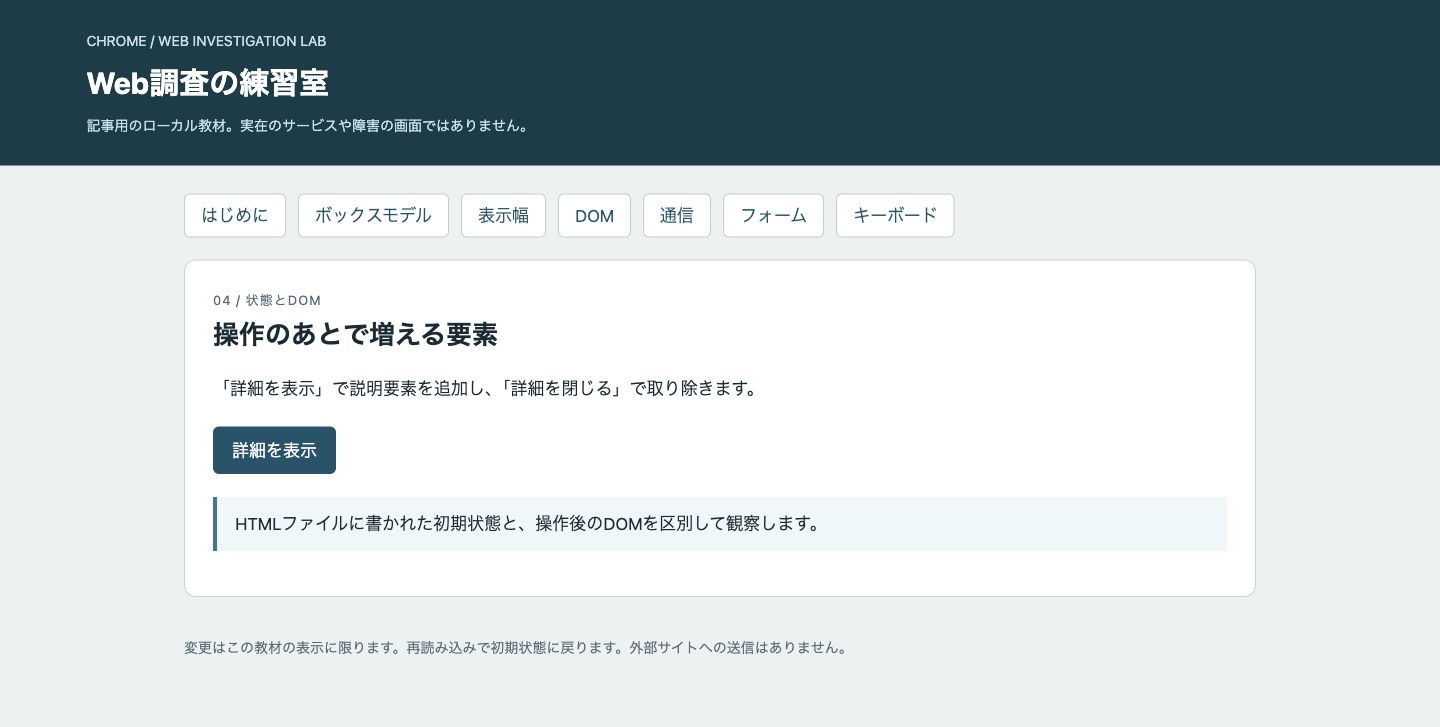Viewport: 1440px width, 727px height.
Task: Select the キーボード tab
Action: click(895, 215)
